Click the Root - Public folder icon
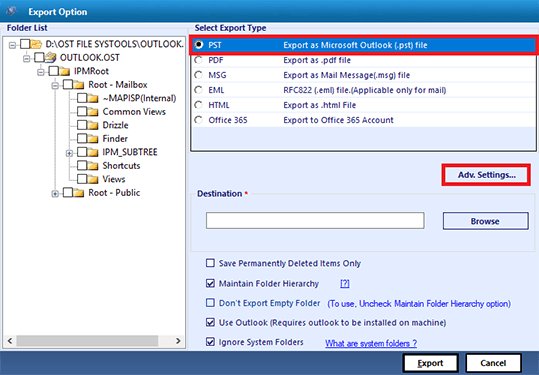The image size is (539, 375). tap(79, 193)
